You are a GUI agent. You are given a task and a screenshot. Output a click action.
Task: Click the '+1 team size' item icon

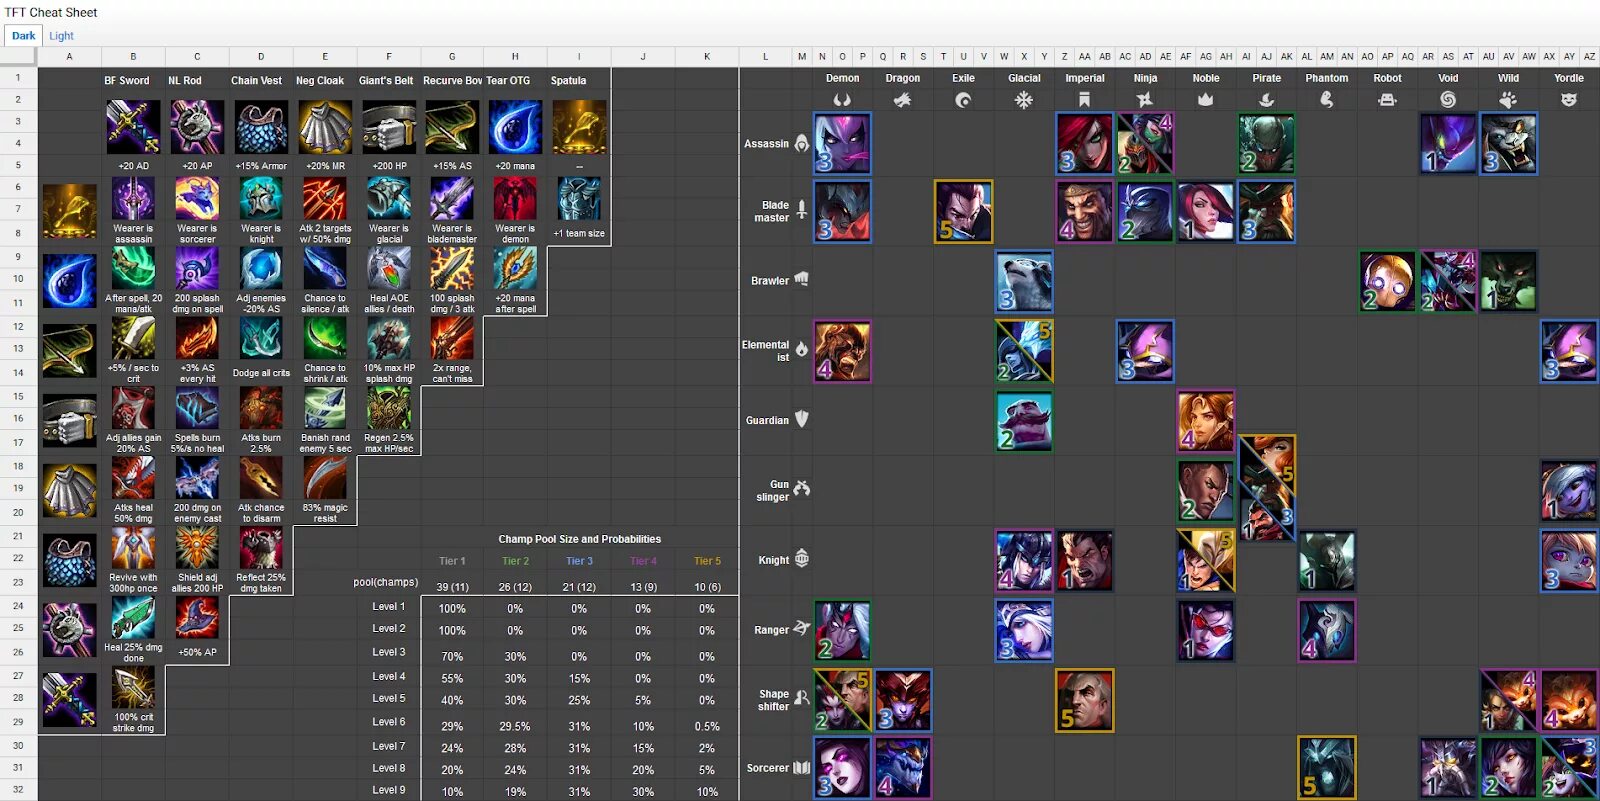click(579, 199)
